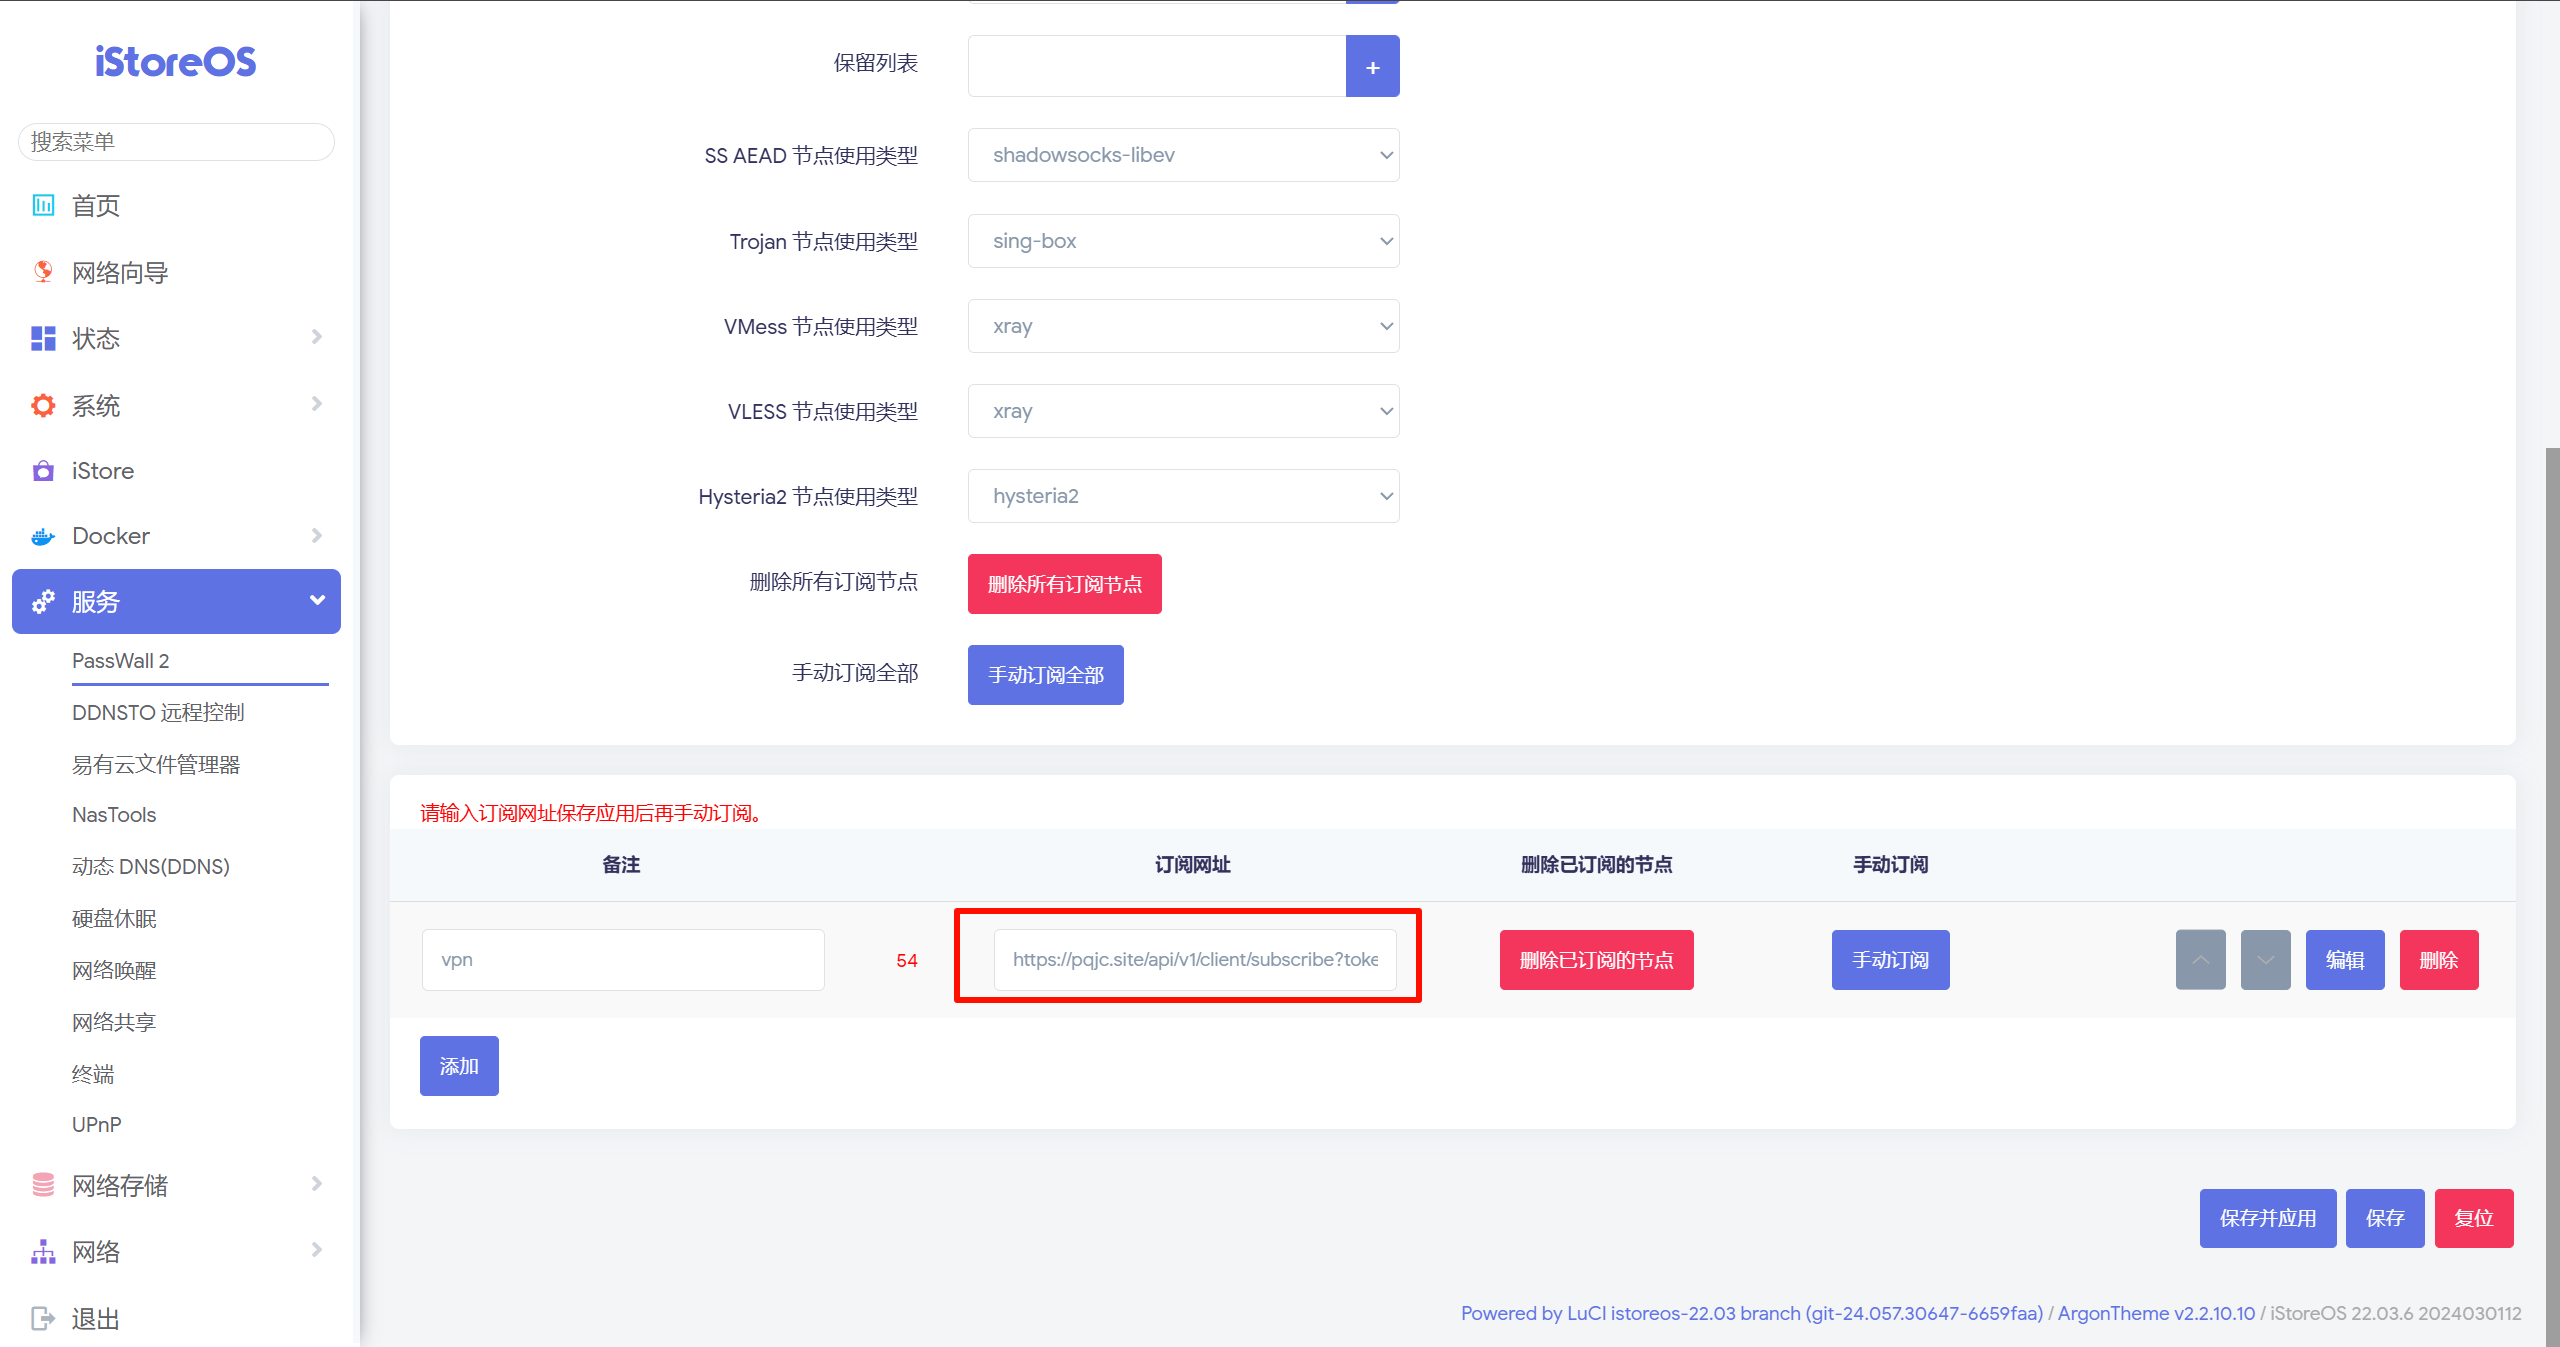
Task: Click 手动订阅 button in vpn row
Action: 1890,960
